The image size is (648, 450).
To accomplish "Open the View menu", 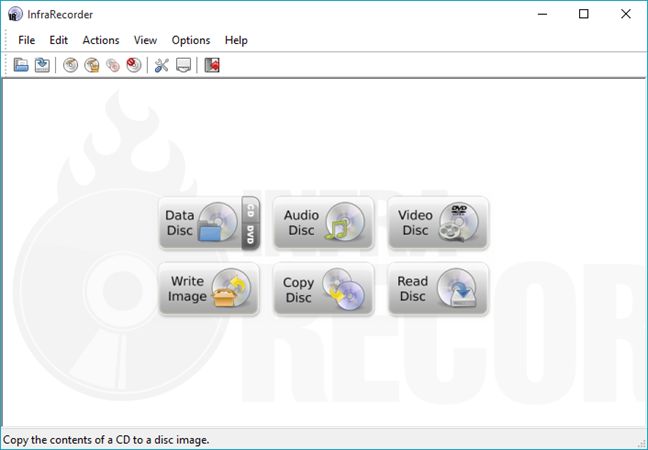I will (x=145, y=40).
